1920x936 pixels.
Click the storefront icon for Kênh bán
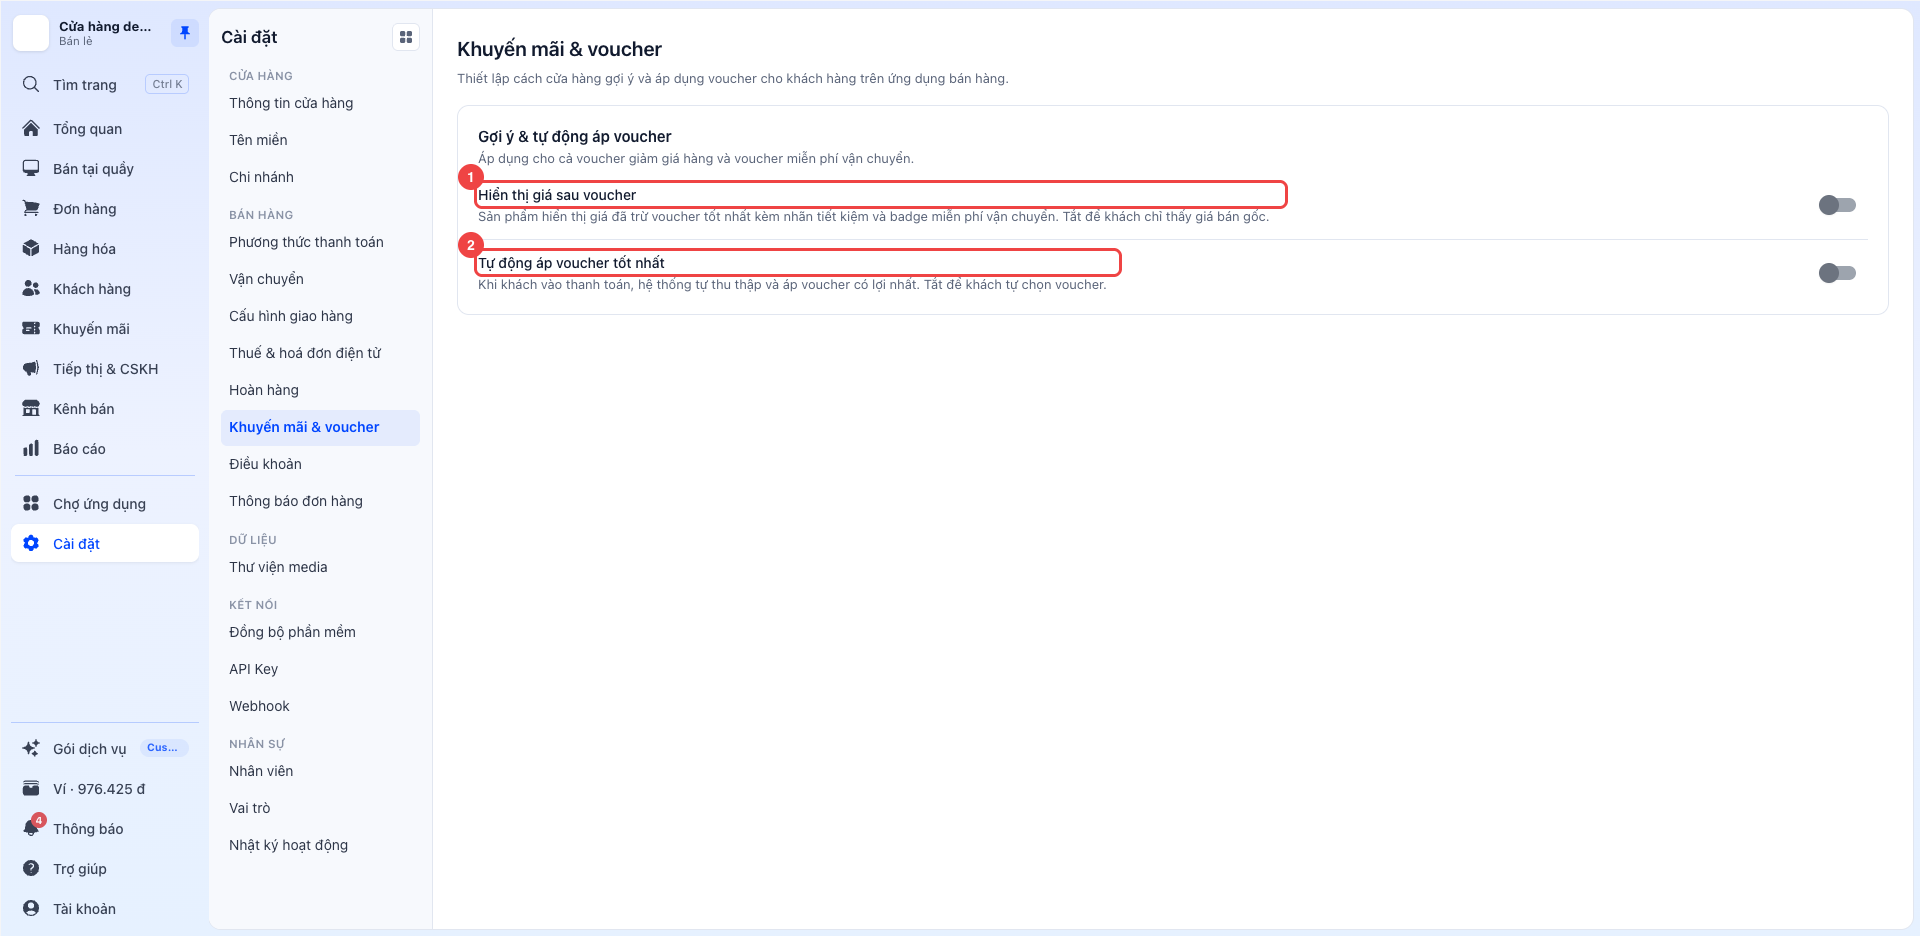tap(31, 409)
